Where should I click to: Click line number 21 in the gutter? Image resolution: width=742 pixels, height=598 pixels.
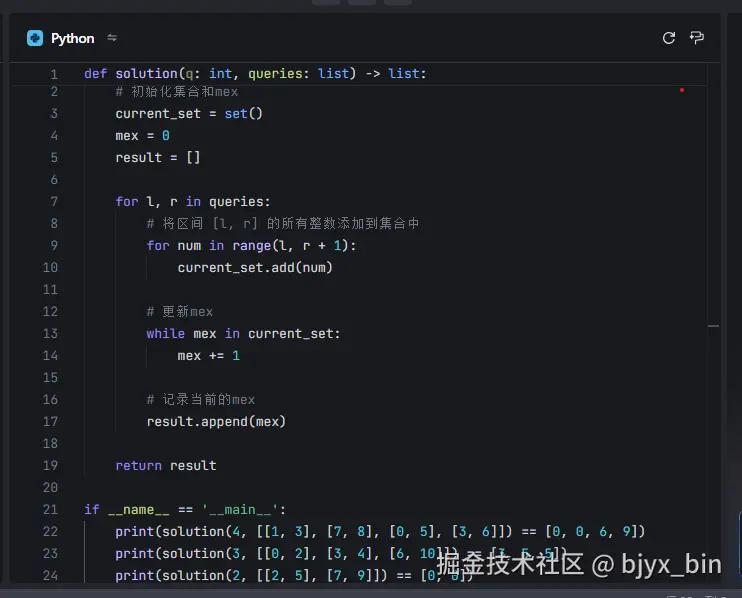50,510
